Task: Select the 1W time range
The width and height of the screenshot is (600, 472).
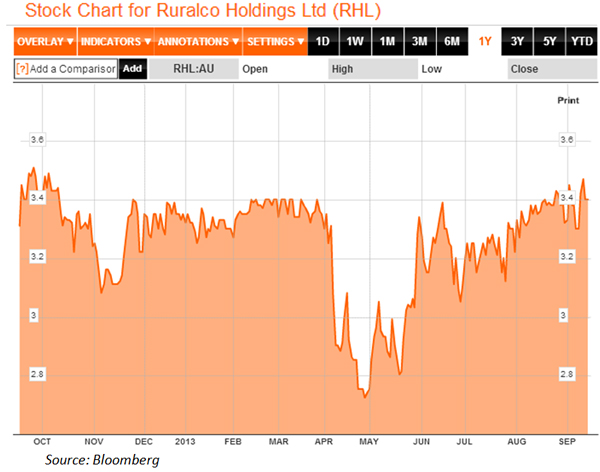Action: coord(354,42)
